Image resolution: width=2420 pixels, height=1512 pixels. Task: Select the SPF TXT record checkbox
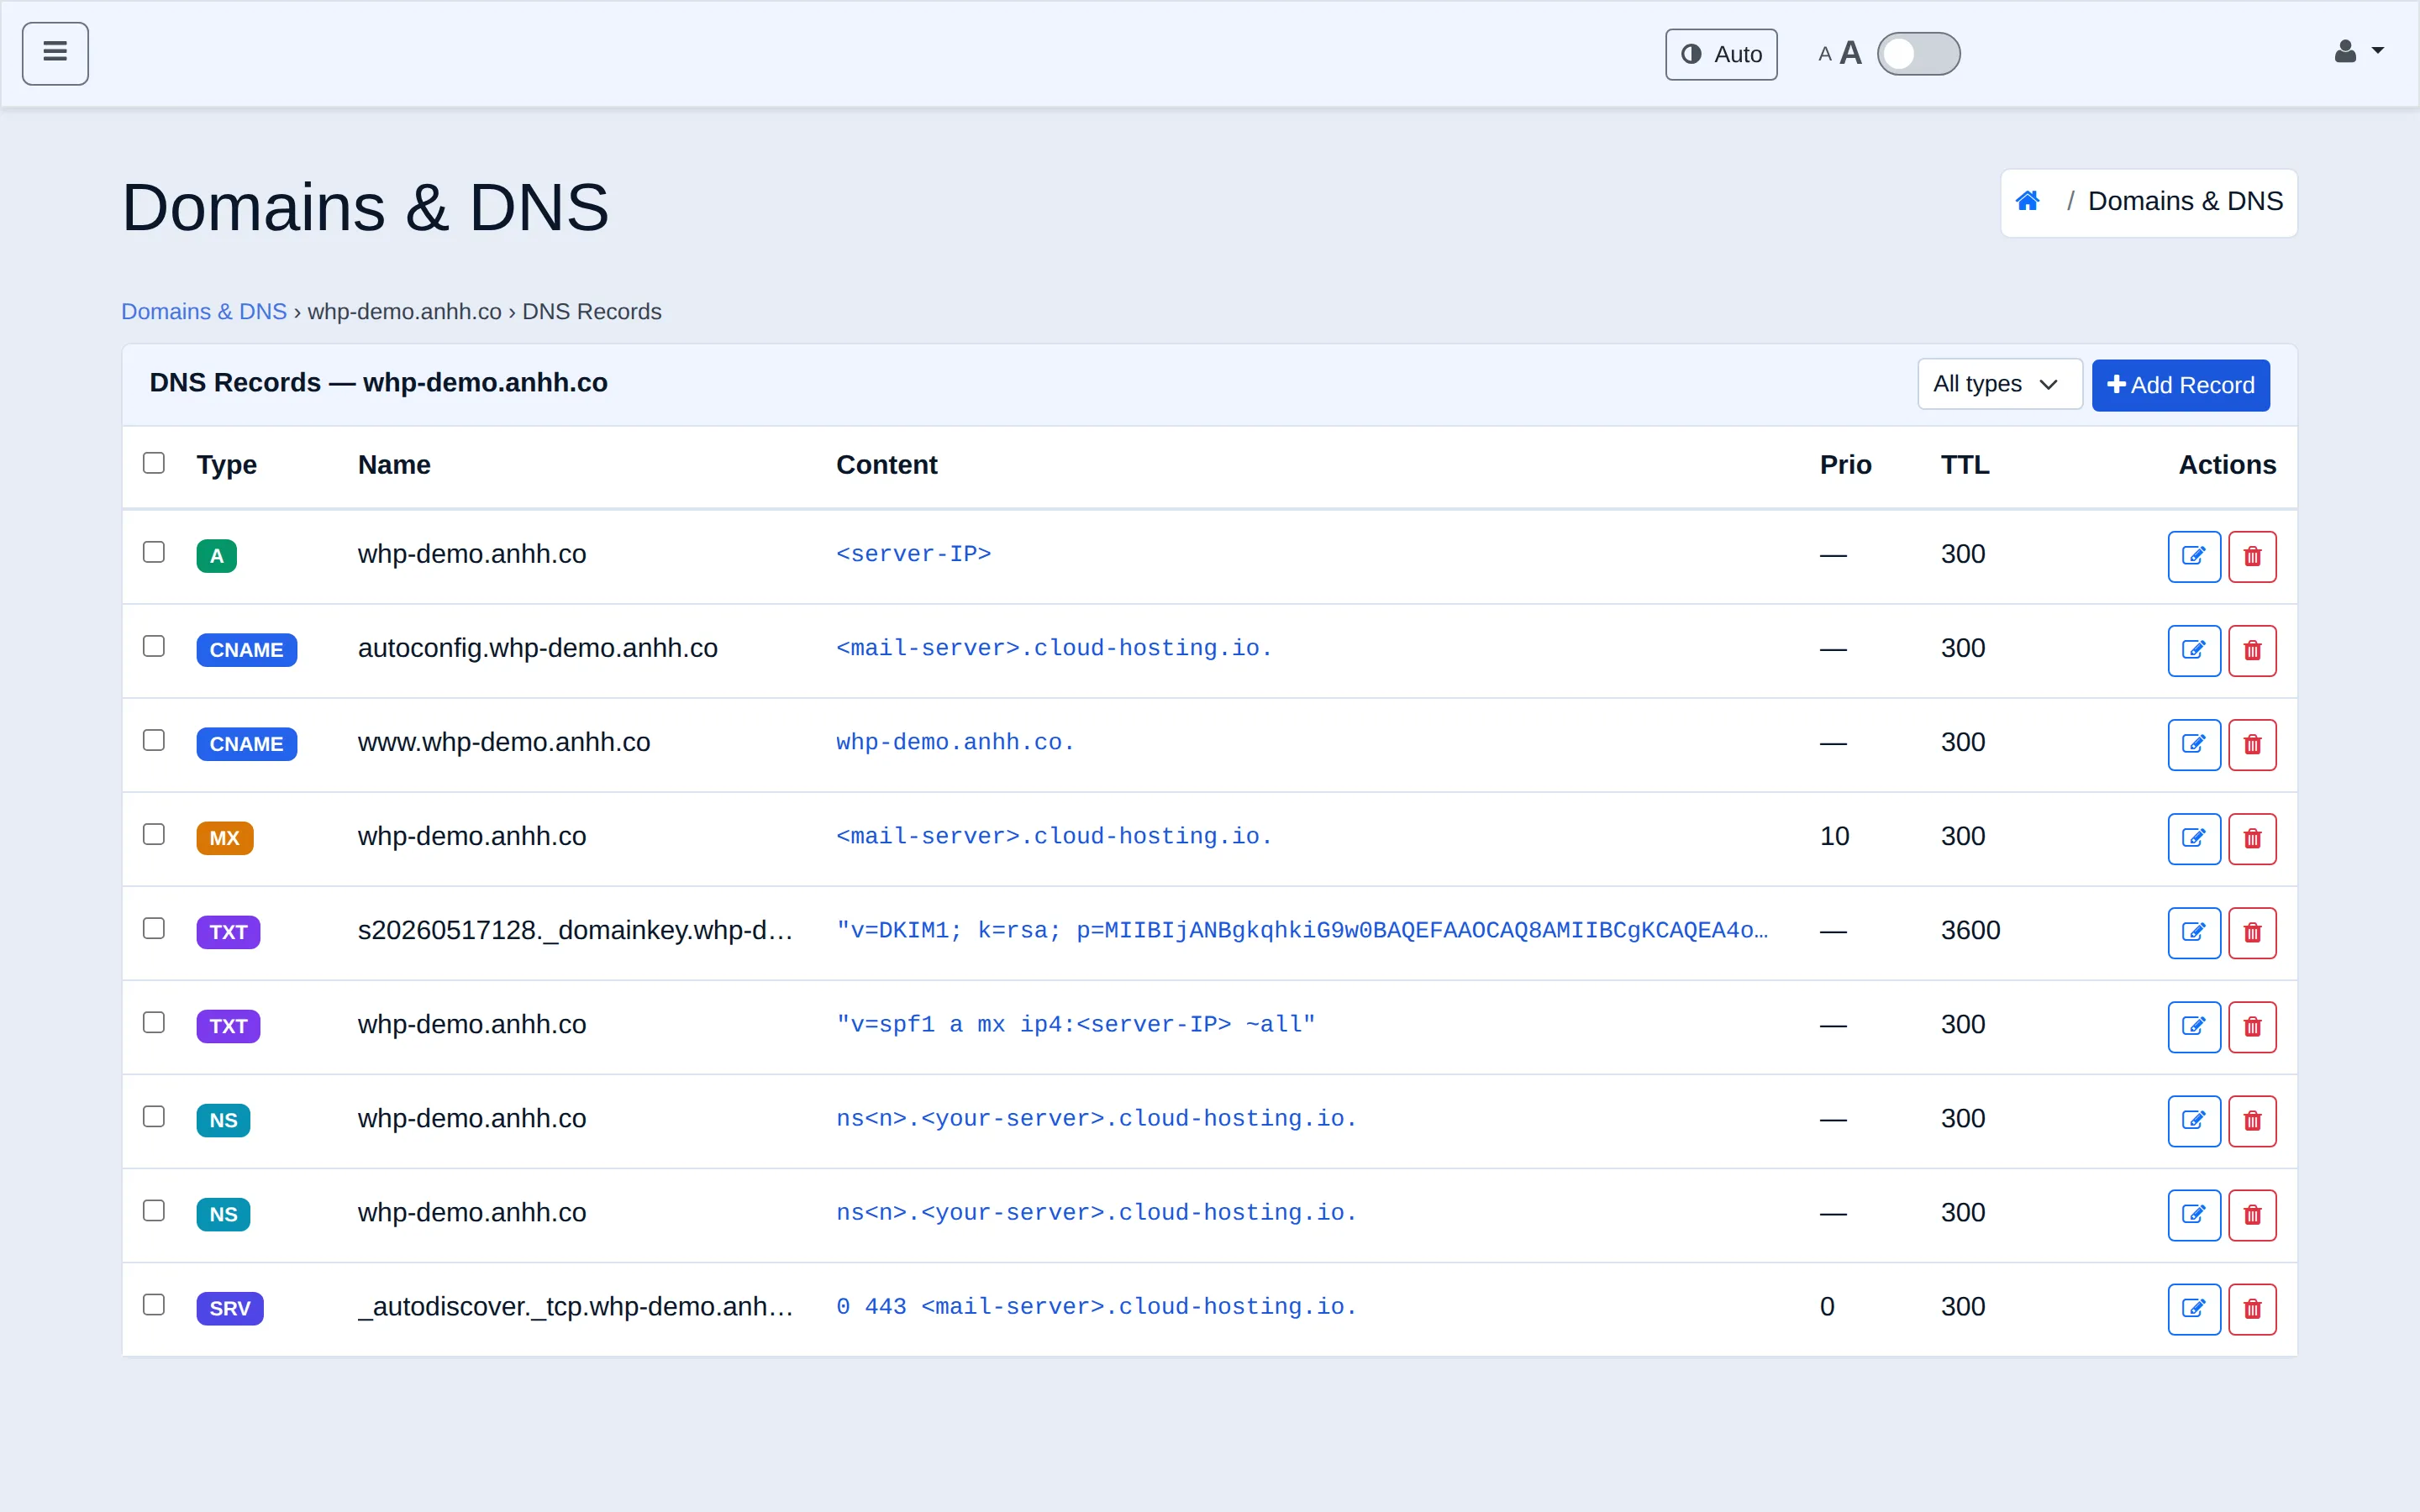tap(154, 1022)
